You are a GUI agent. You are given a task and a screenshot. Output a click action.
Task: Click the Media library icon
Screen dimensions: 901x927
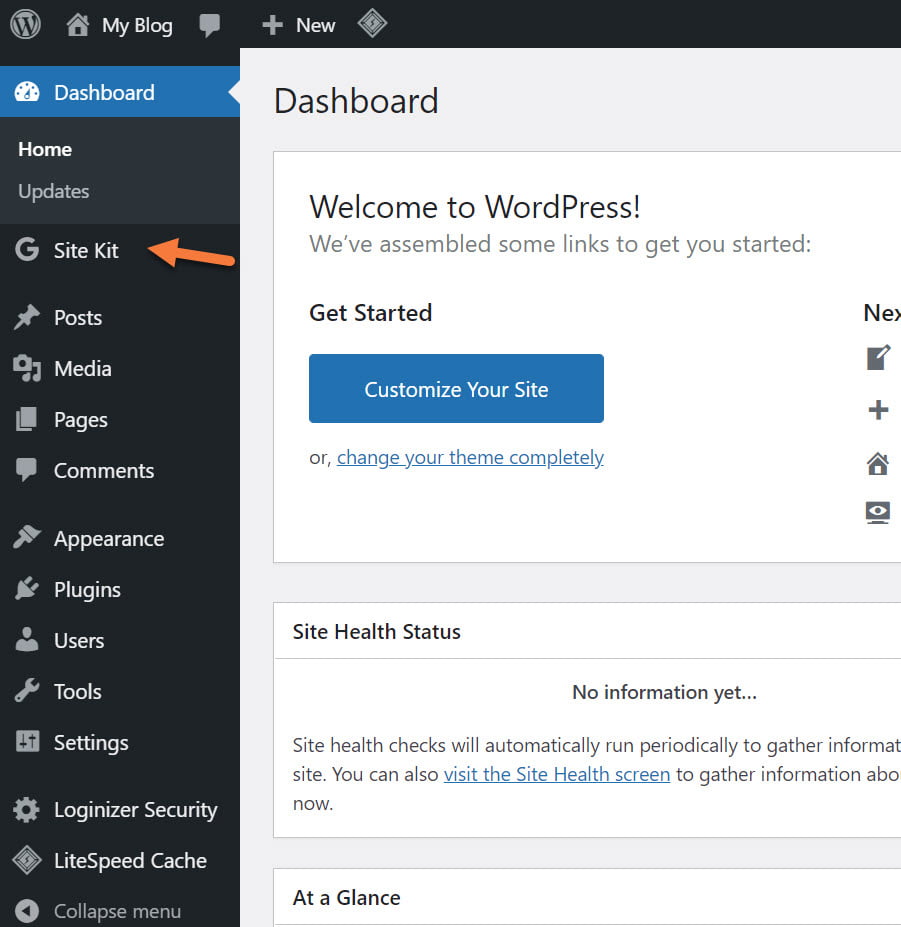point(27,369)
